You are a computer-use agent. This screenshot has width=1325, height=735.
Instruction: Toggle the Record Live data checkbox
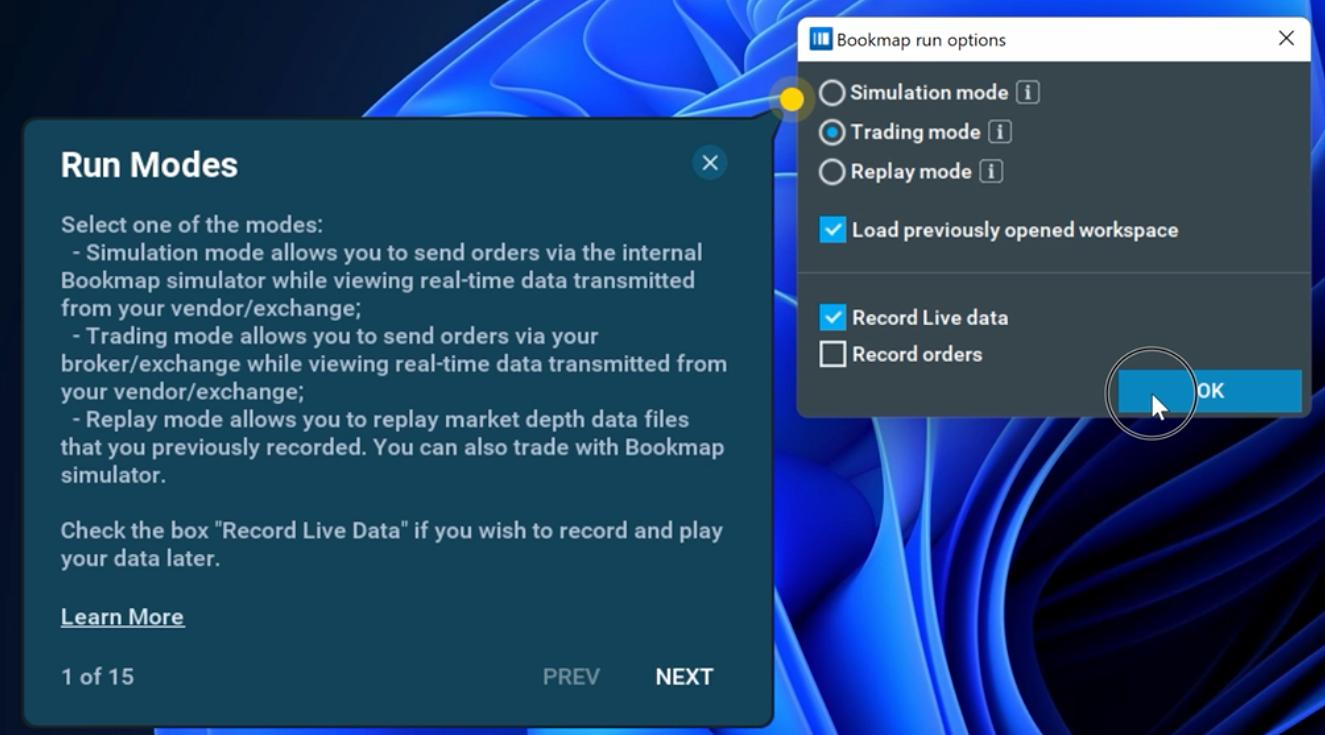833,317
